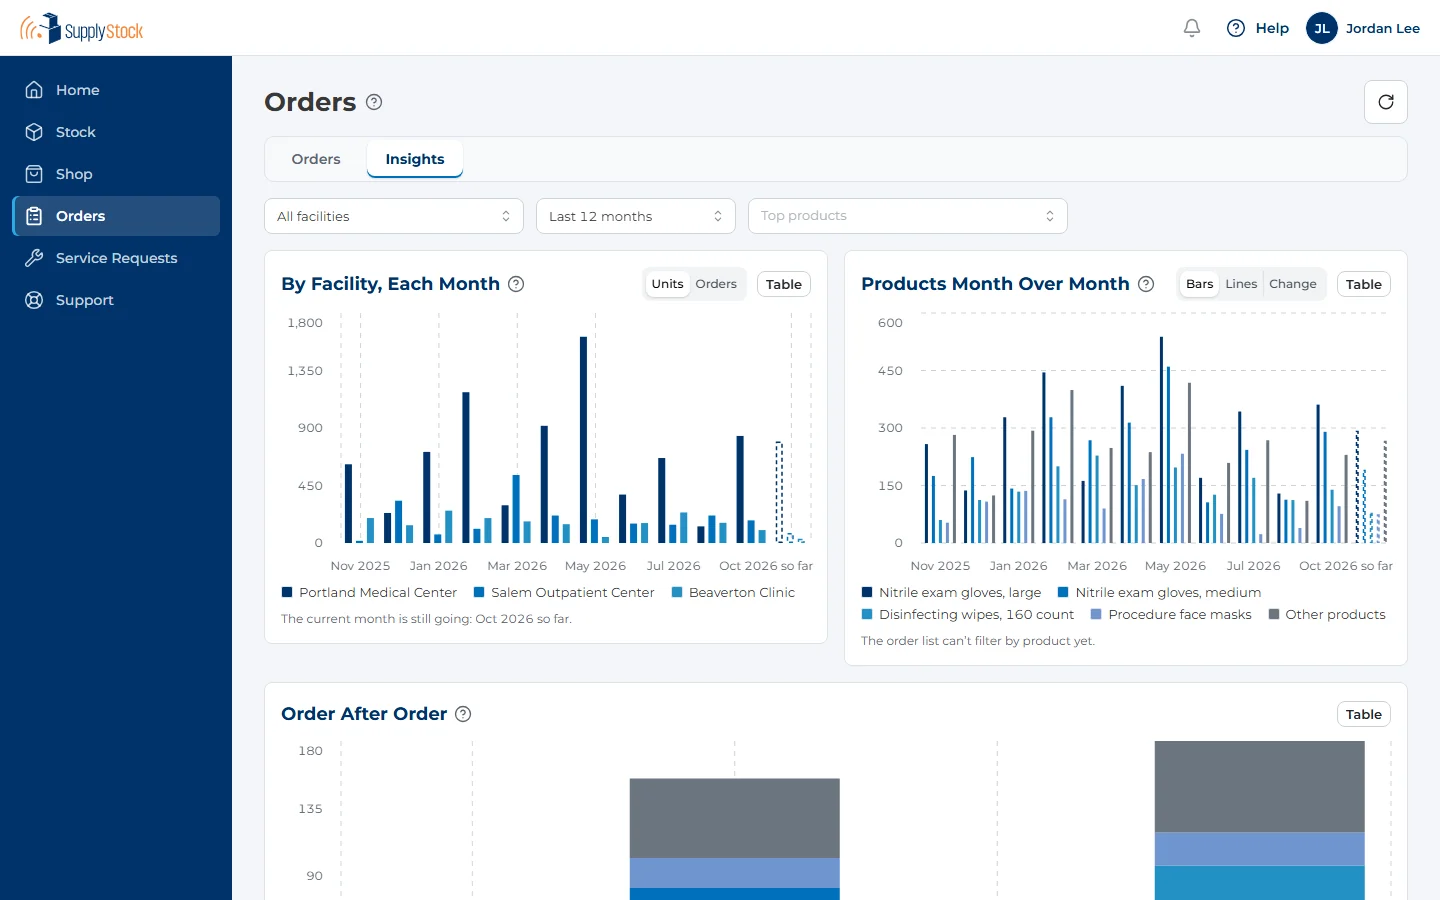Viewport: 1440px width, 900px height.
Task: Open the Top products dropdown
Action: (x=908, y=216)
